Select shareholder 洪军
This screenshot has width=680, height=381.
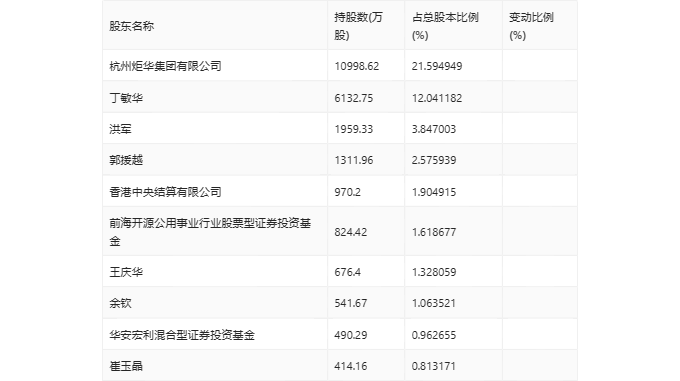(120, 129)
